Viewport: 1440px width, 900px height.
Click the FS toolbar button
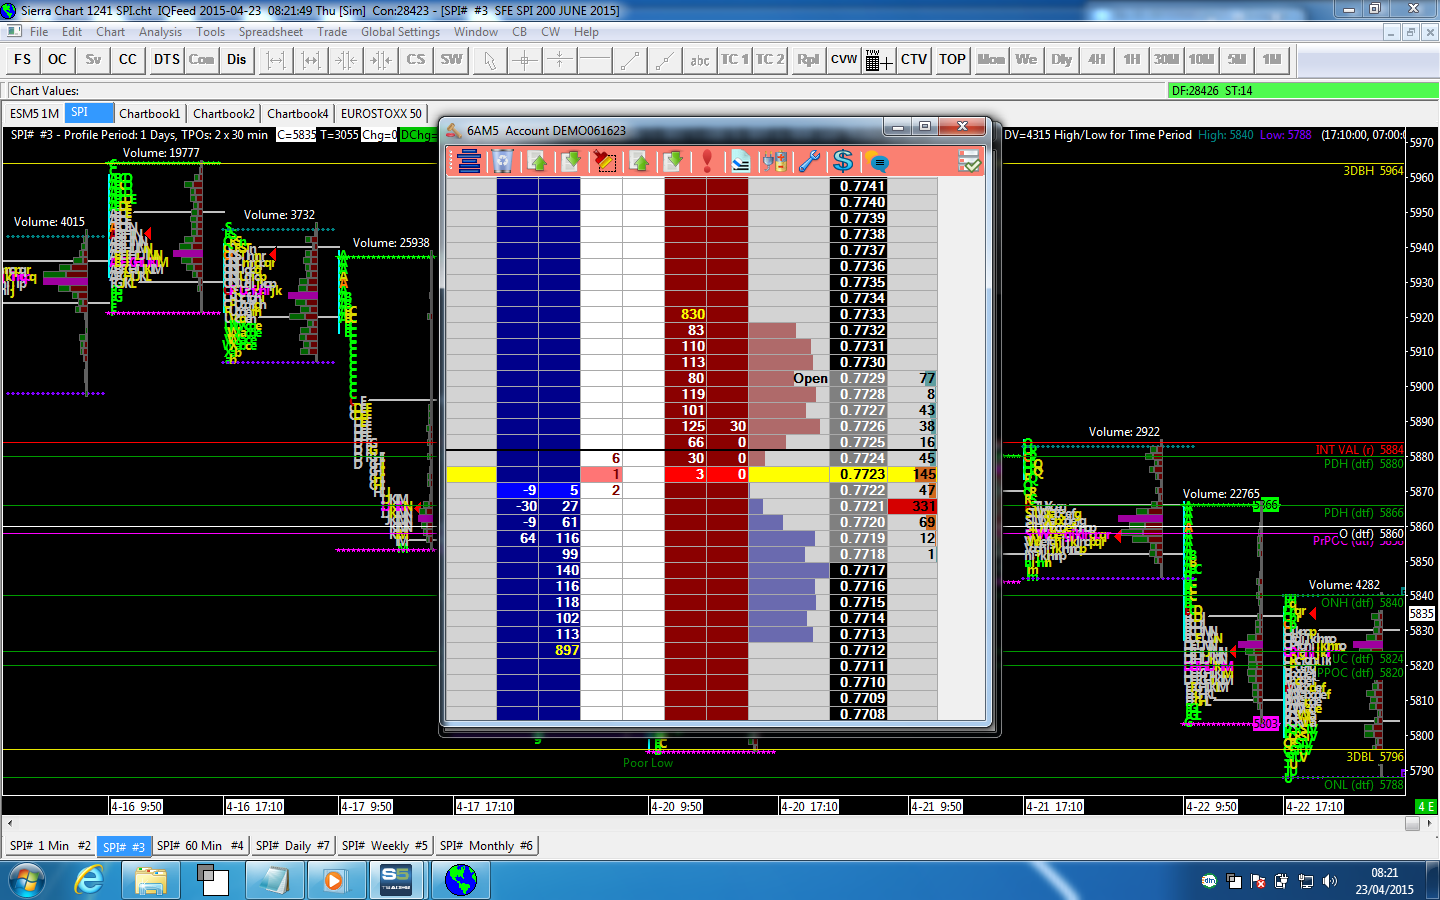click(23, 60)
